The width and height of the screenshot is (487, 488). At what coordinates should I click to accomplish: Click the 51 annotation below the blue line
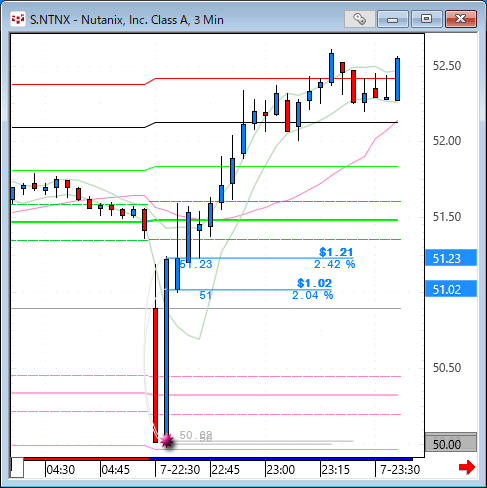pyautogui.click(x=205, y=295)
